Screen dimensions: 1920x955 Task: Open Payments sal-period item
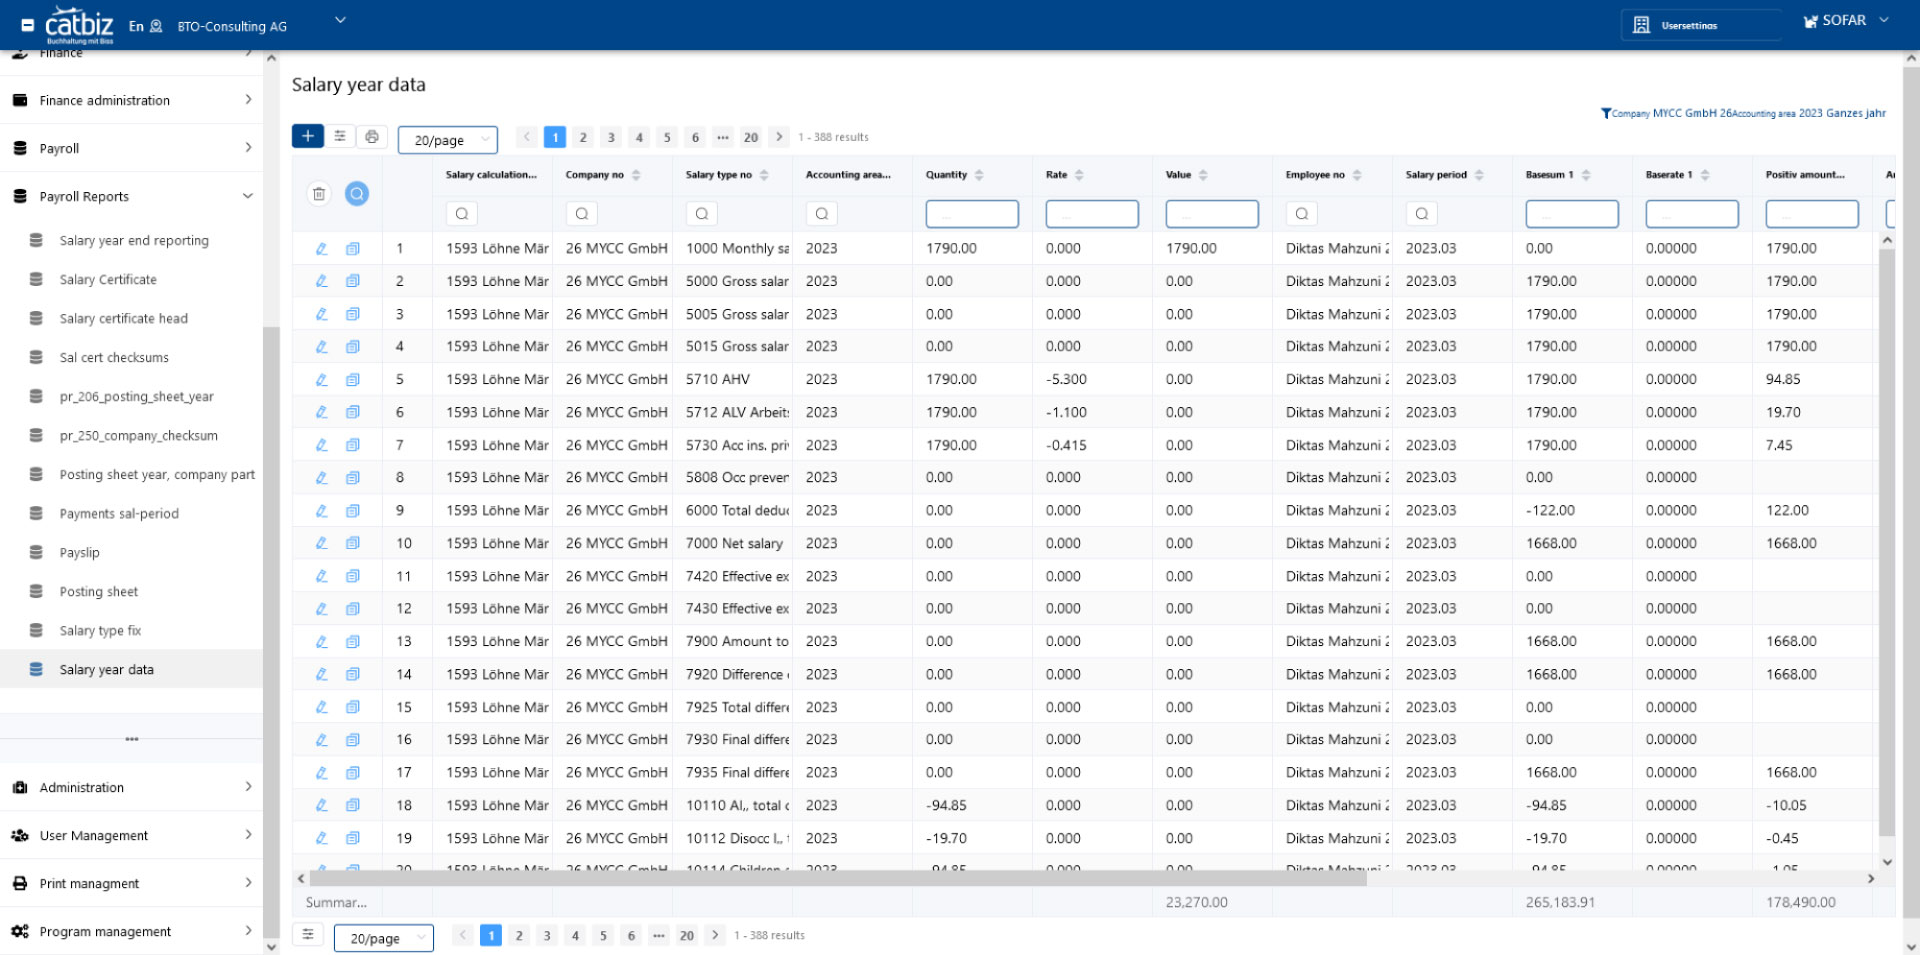[119, 514]
